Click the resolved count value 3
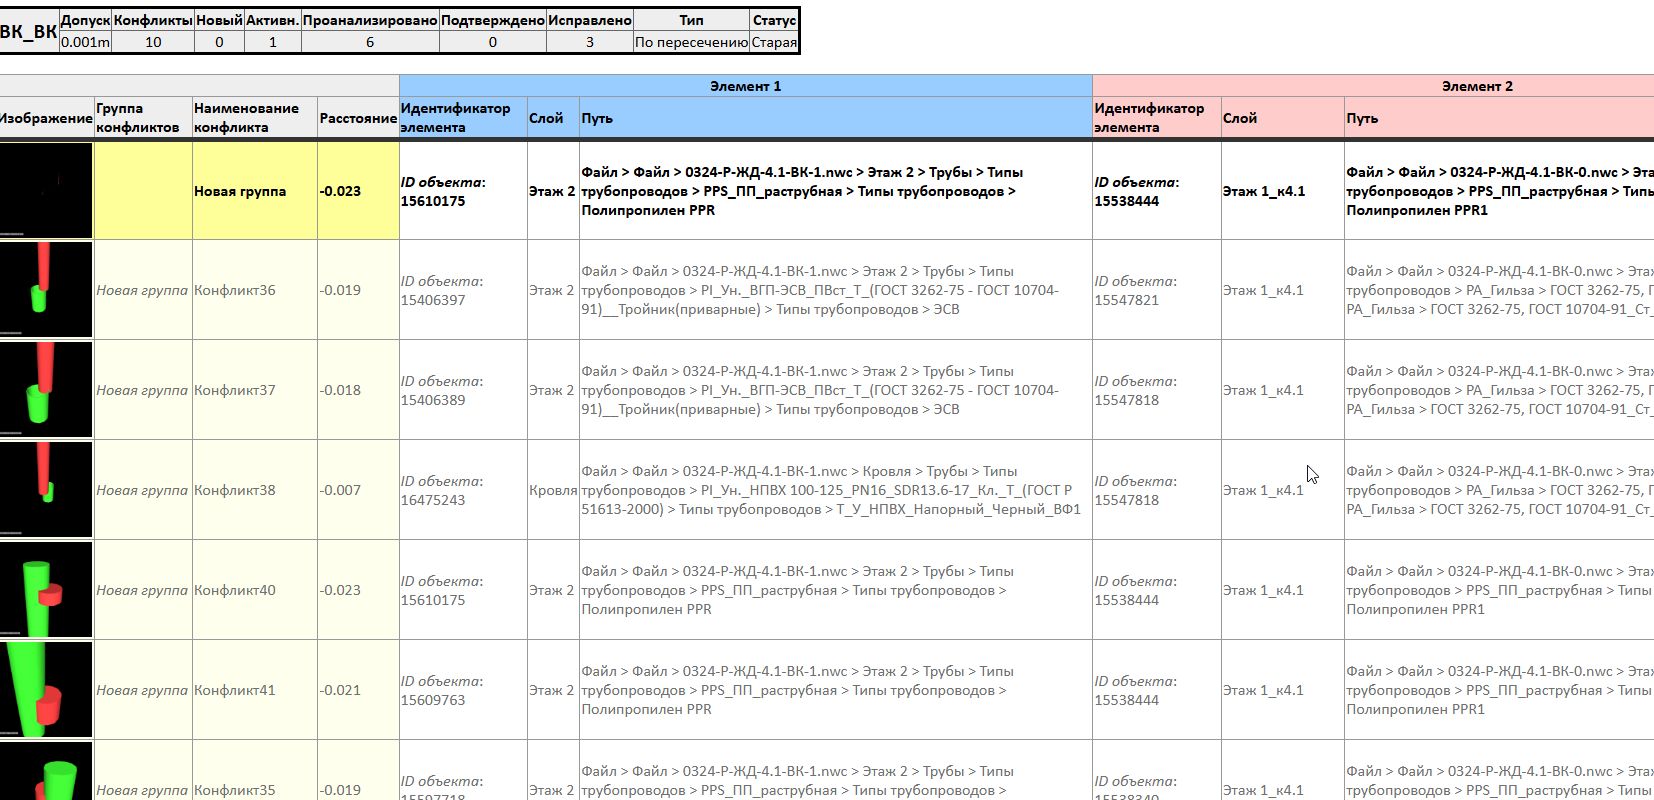This screenshot has width=1654, height=800. [x=590, y=42]
